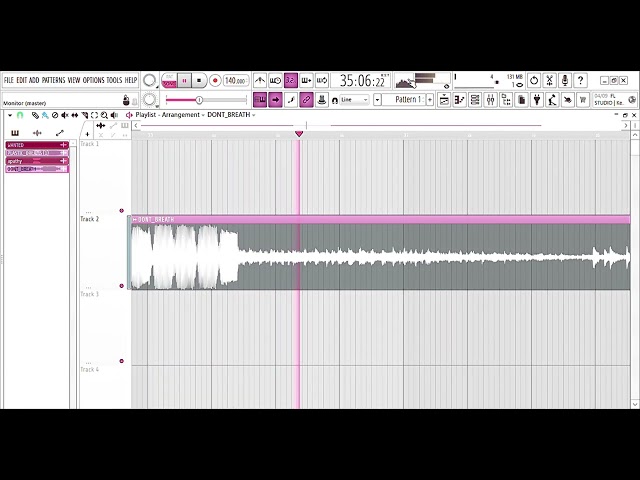Edit the 140.000 tempo field
This screenshot has height=480, width=640.
tap(236, 80)
